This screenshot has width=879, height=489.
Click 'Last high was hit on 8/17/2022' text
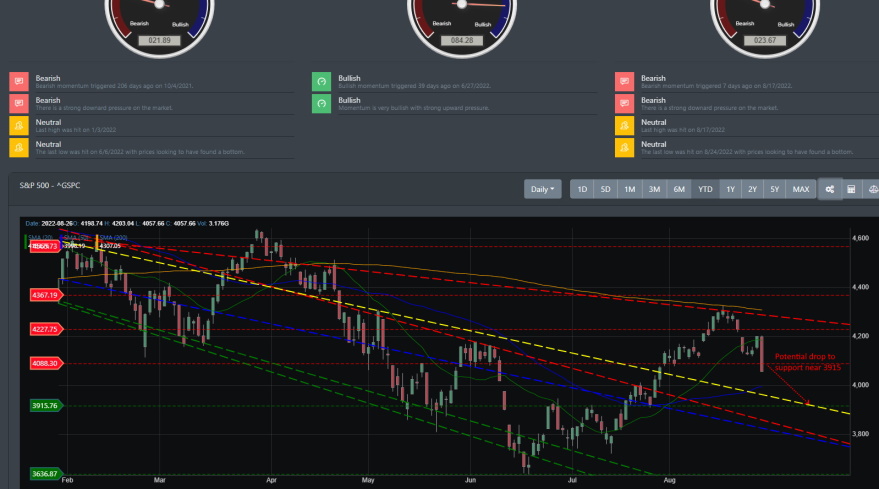pos(683,130)
